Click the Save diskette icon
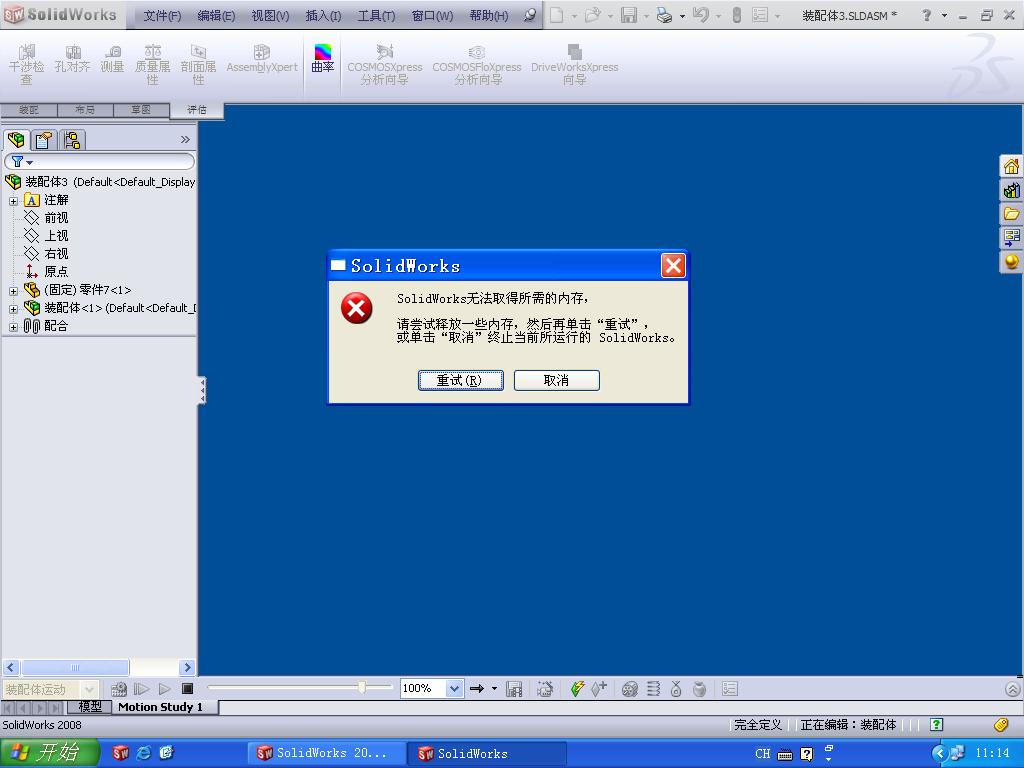1024x768 pixels. pyautogui.click(x=628, y=15)
